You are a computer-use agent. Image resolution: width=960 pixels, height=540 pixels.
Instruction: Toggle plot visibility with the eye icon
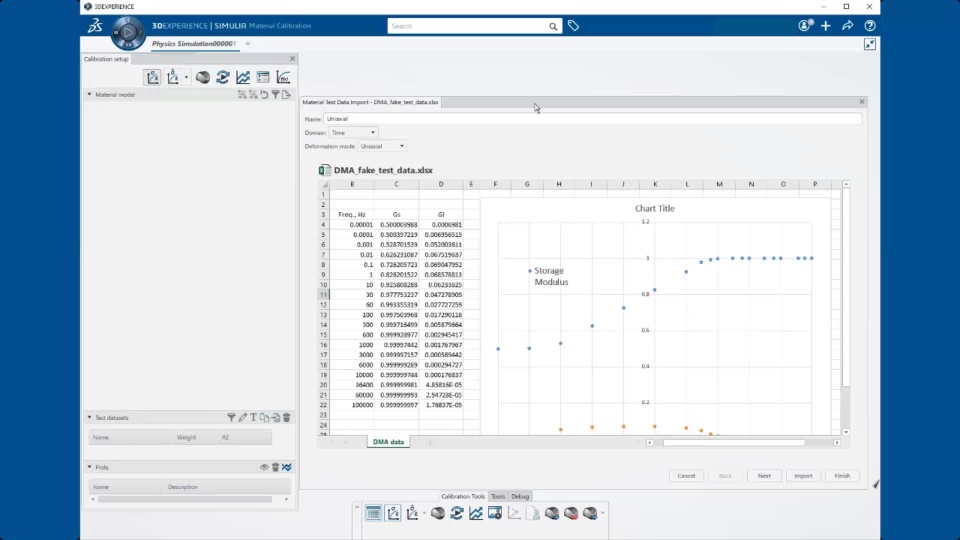264,467
